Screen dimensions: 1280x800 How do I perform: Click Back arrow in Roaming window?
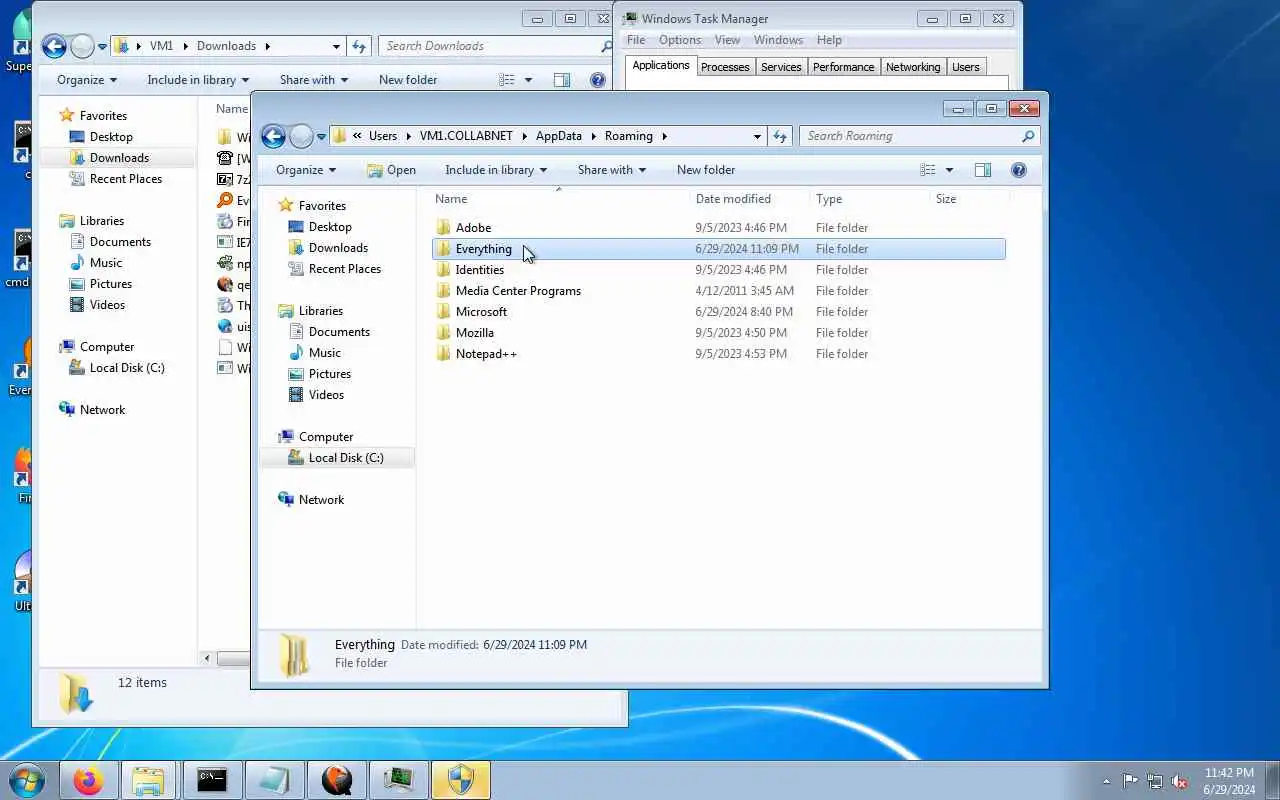[x=273, y=136]
